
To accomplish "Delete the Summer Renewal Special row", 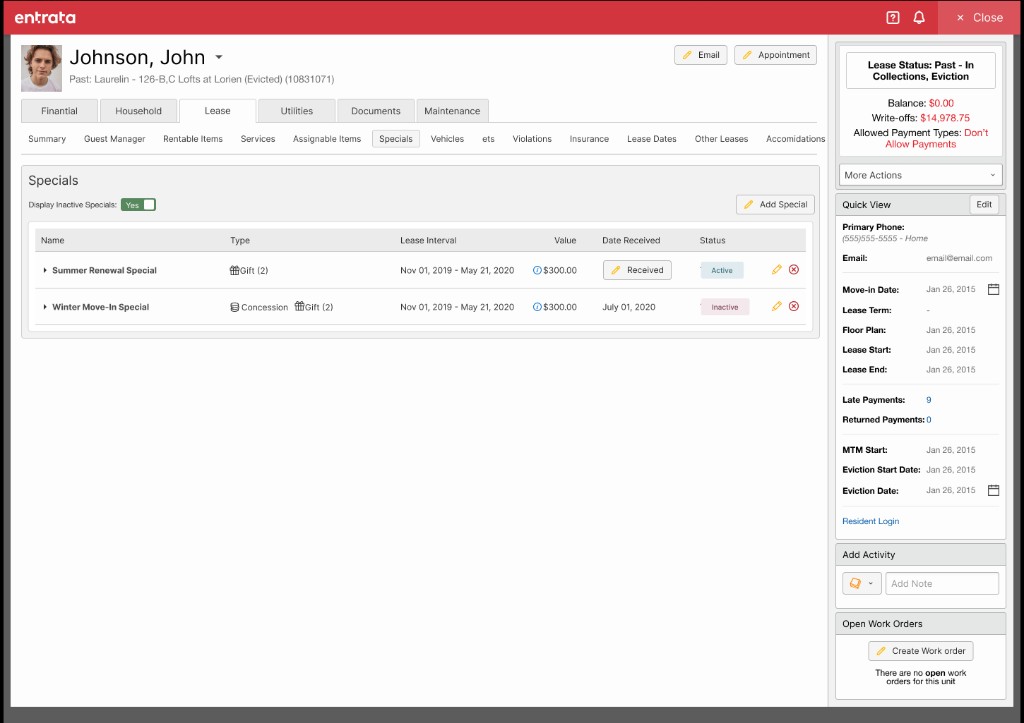I will click(x=794, y=270).
